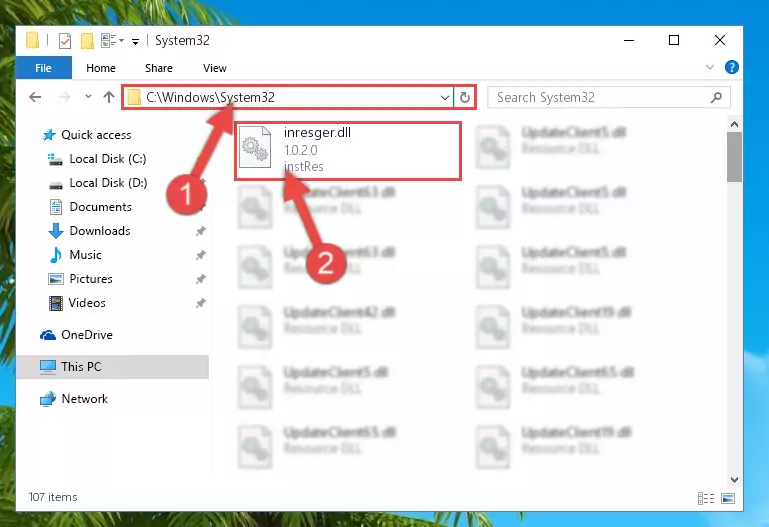Close the System32 window

[x=719, y=40]
